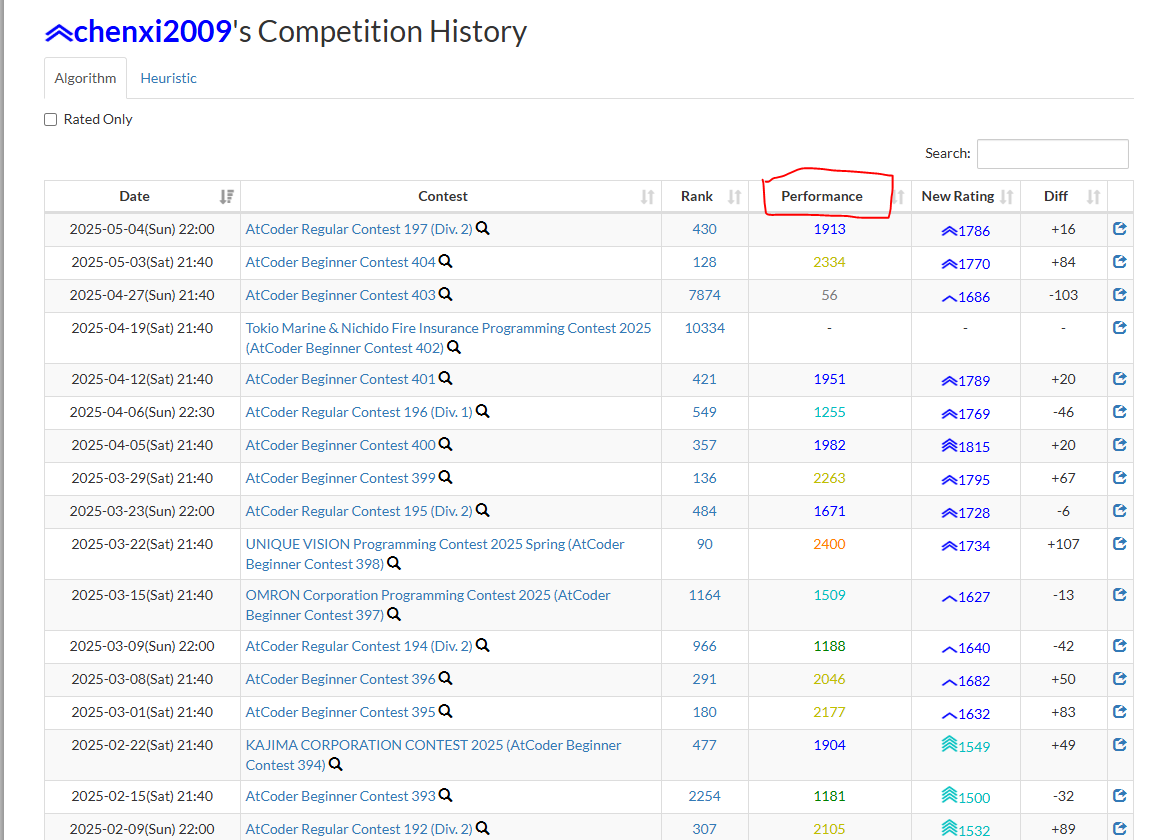Click magnifier beside AtCoder Regular Contest 196
Screen dimensions: 1155x840
482,412
